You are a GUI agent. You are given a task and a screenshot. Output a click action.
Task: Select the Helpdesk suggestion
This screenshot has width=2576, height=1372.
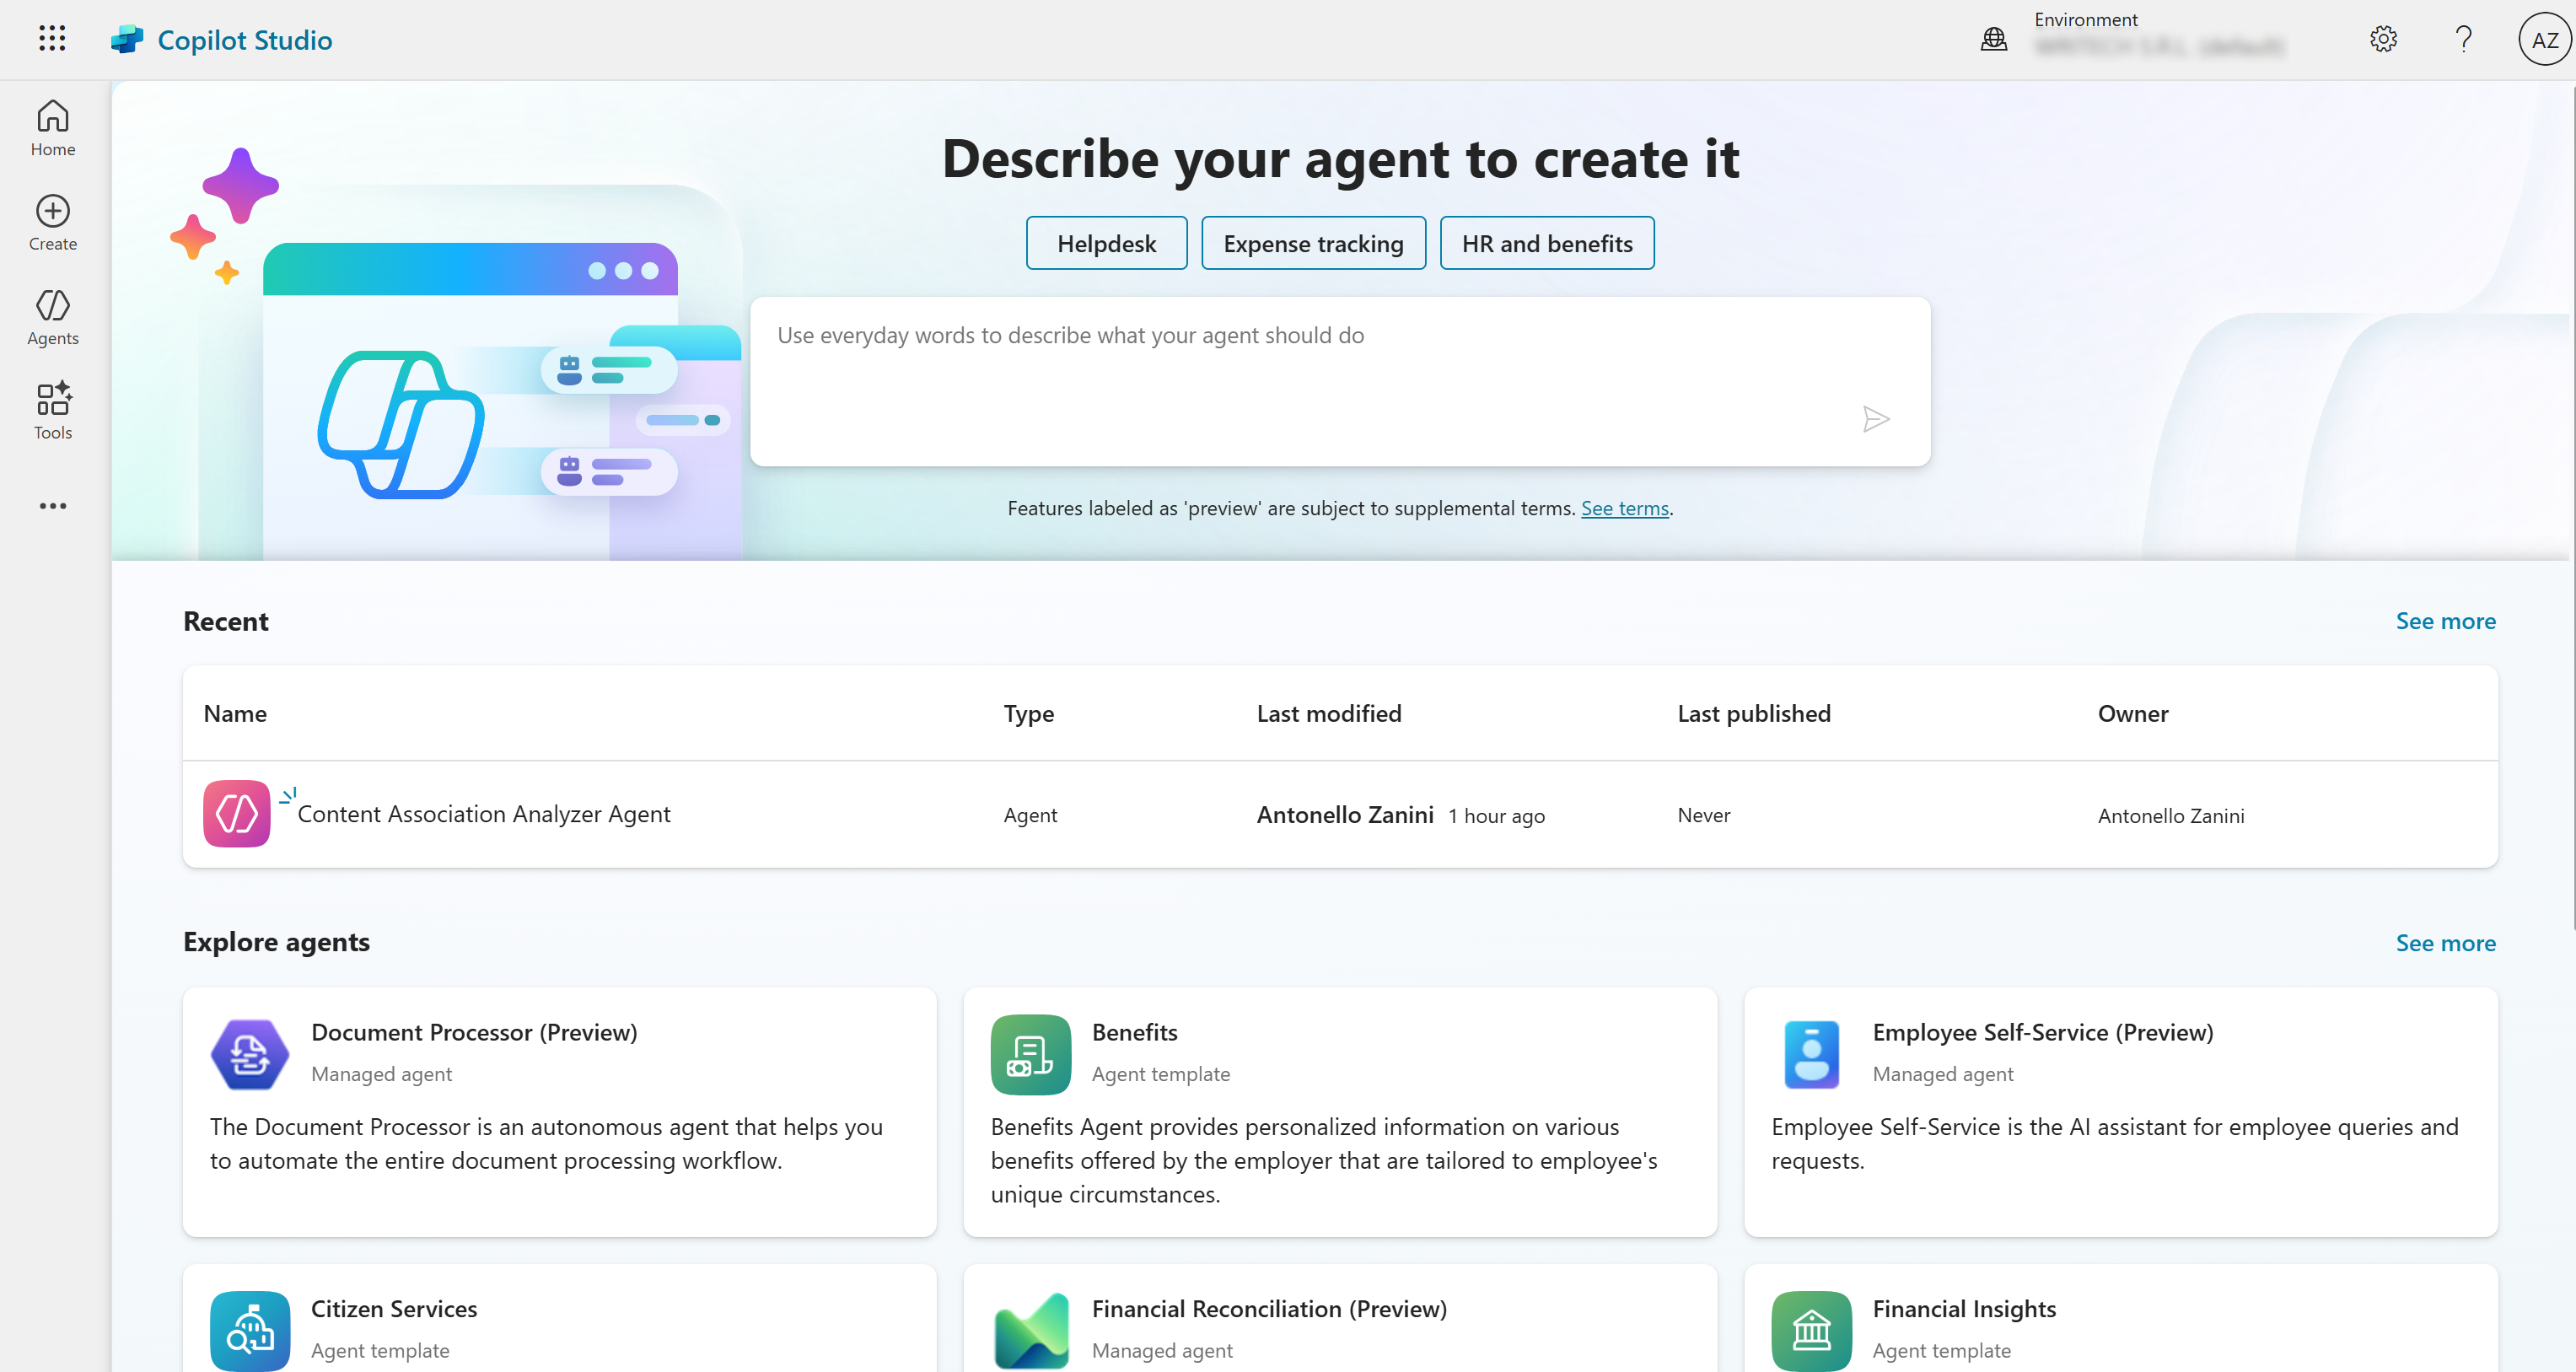(1106, 242)
